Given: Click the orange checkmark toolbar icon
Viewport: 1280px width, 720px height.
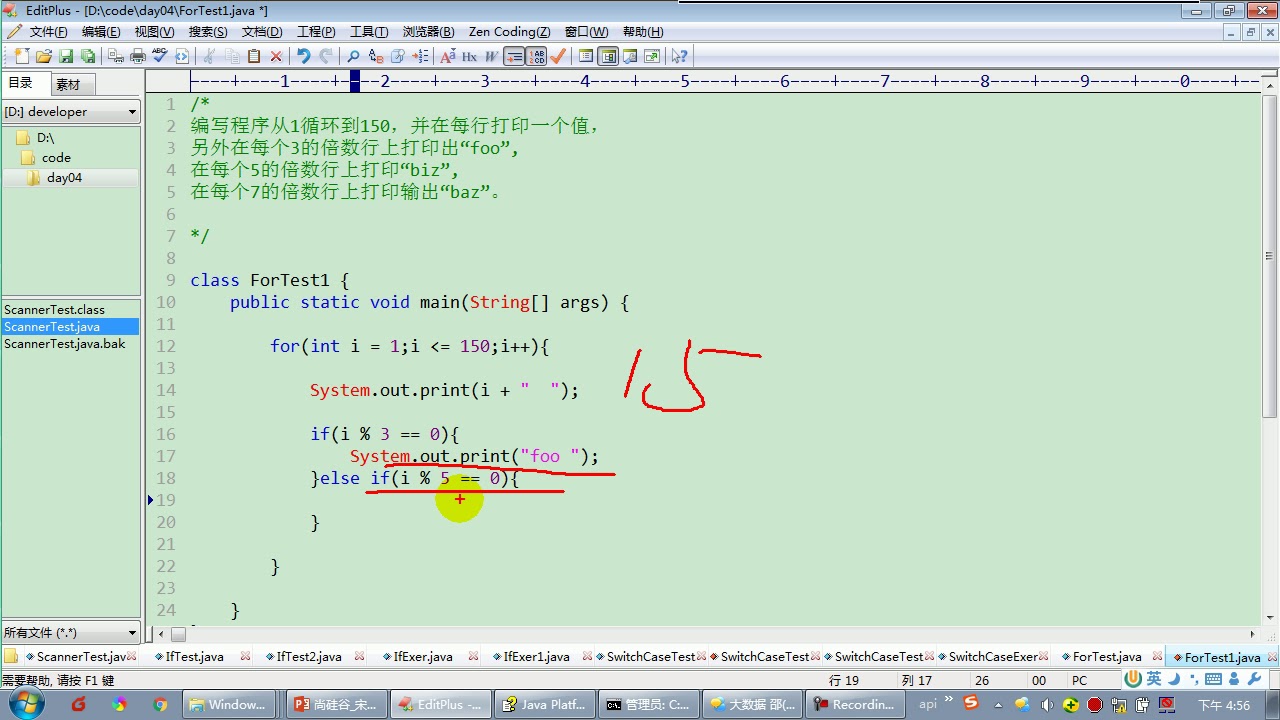Looking at the screenshot, I should pos(558,56).
